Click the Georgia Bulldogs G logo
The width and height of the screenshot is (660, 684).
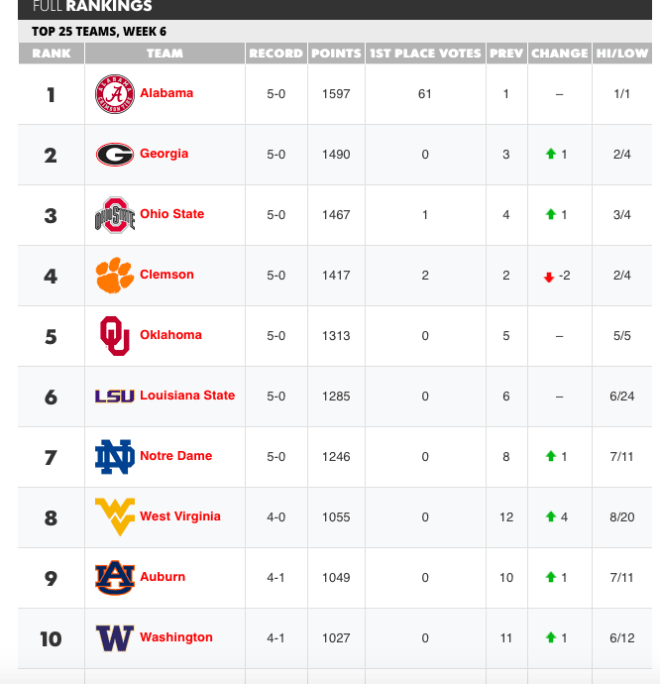[115, 154]
